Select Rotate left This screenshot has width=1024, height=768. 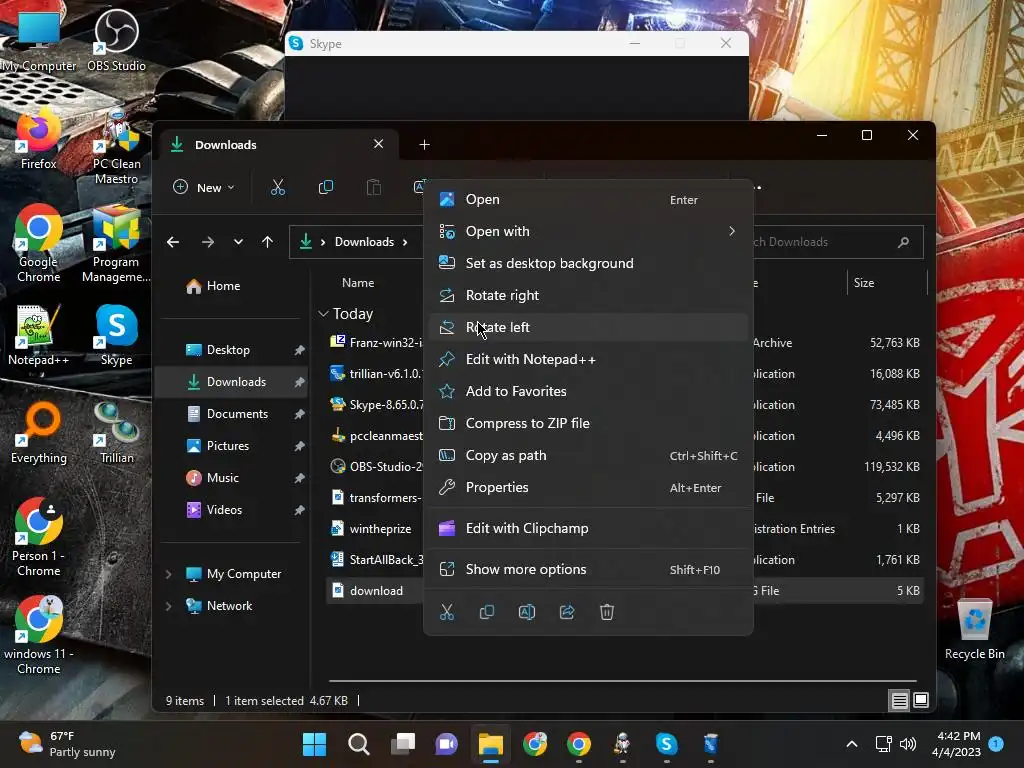pos(588,327)
